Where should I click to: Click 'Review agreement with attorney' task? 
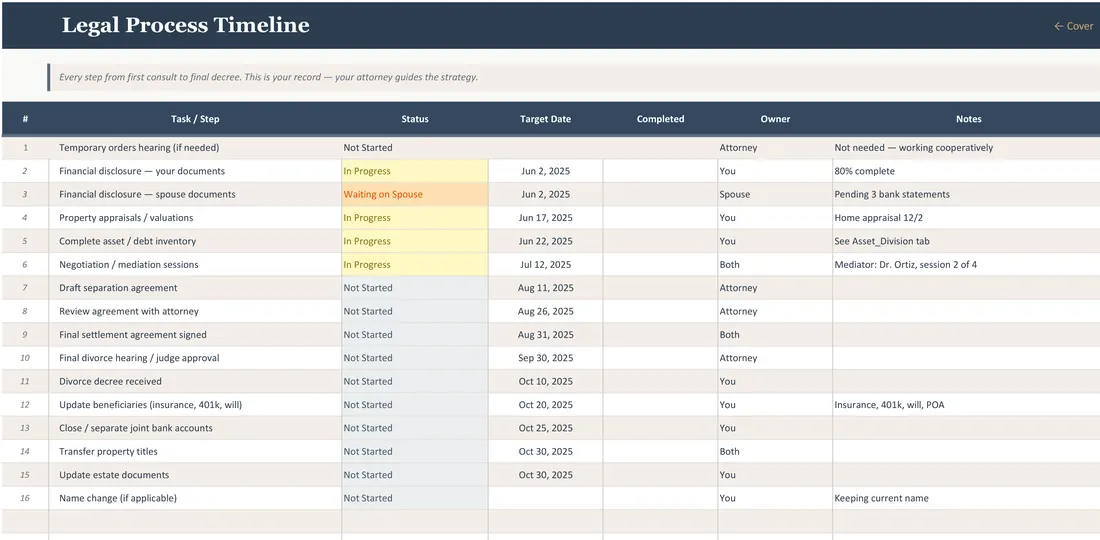[128, 311]
